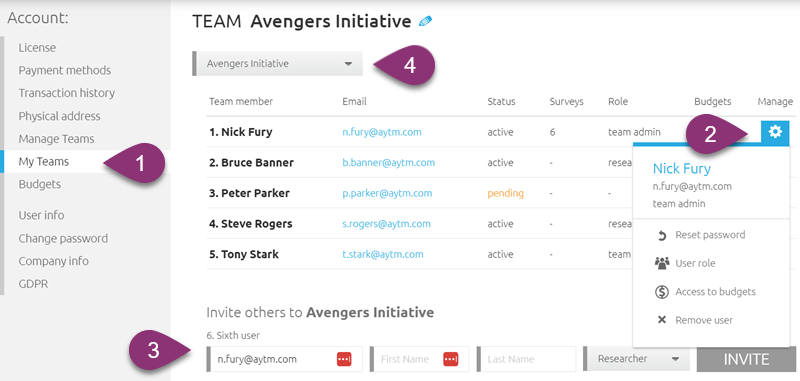Click email link p.parker@aytm.com
This screenshot has width=800, height=381.
point(387,193)
